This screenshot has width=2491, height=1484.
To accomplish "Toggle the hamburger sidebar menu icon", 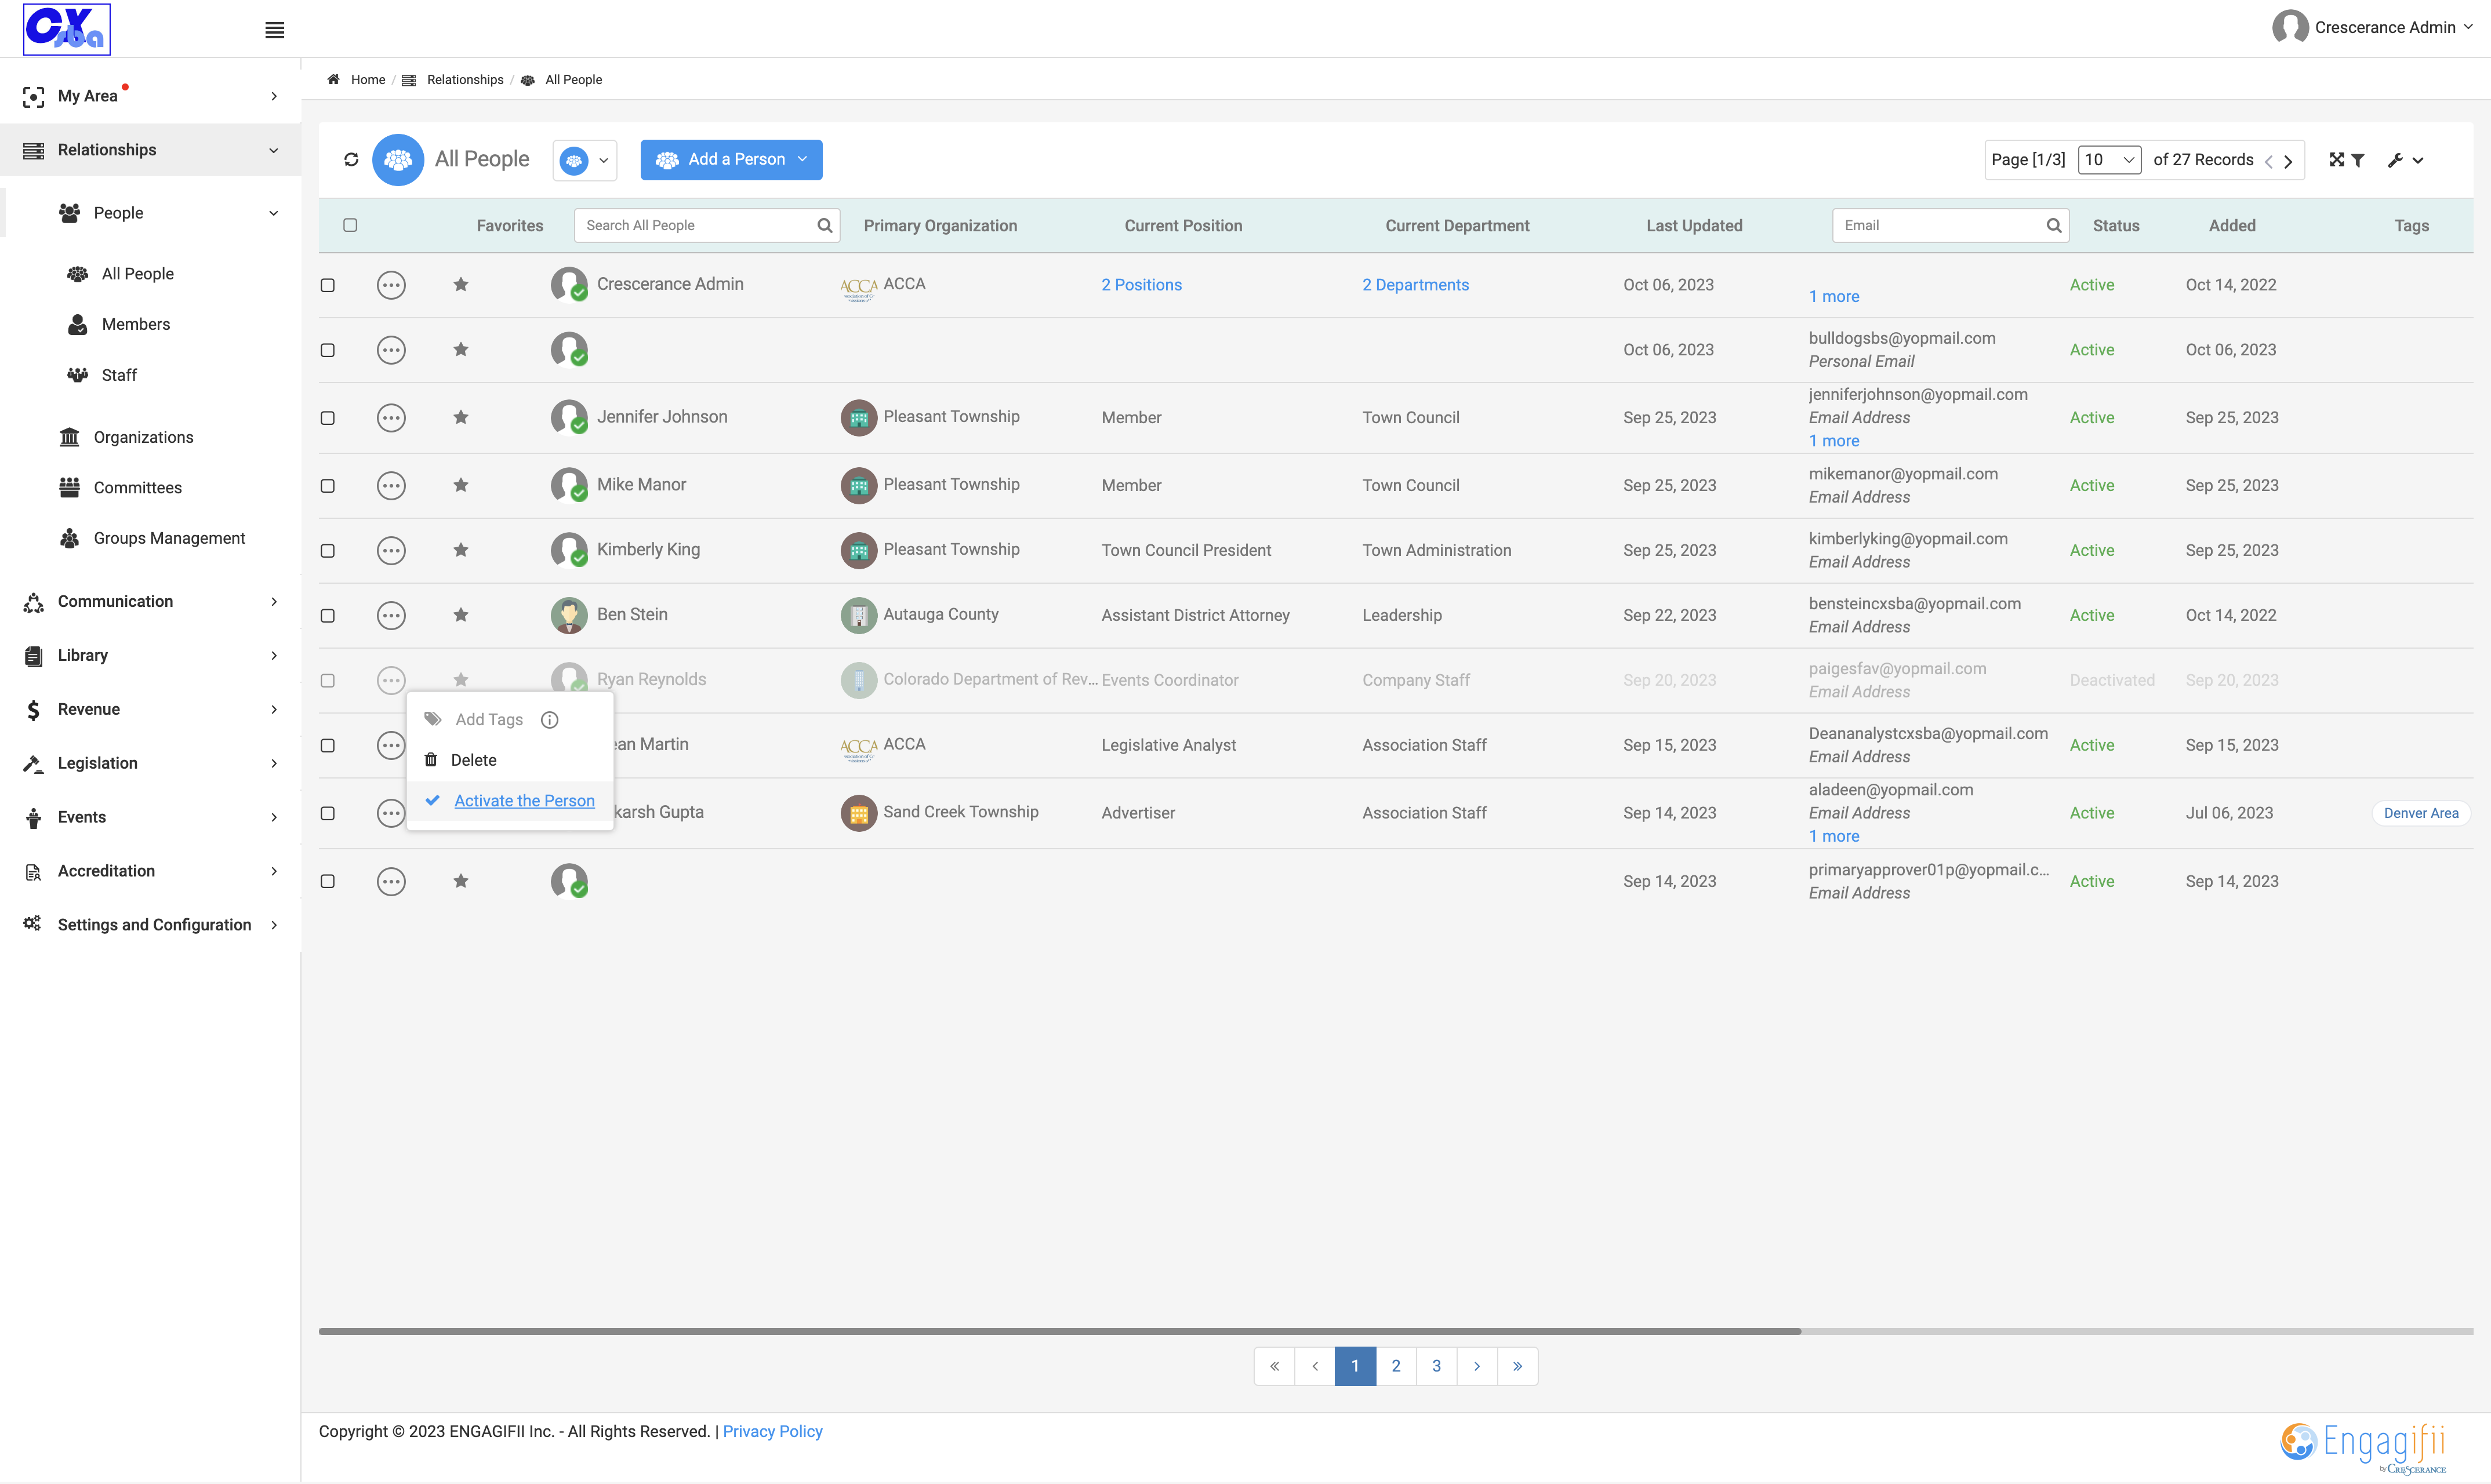I will point(275,30).
